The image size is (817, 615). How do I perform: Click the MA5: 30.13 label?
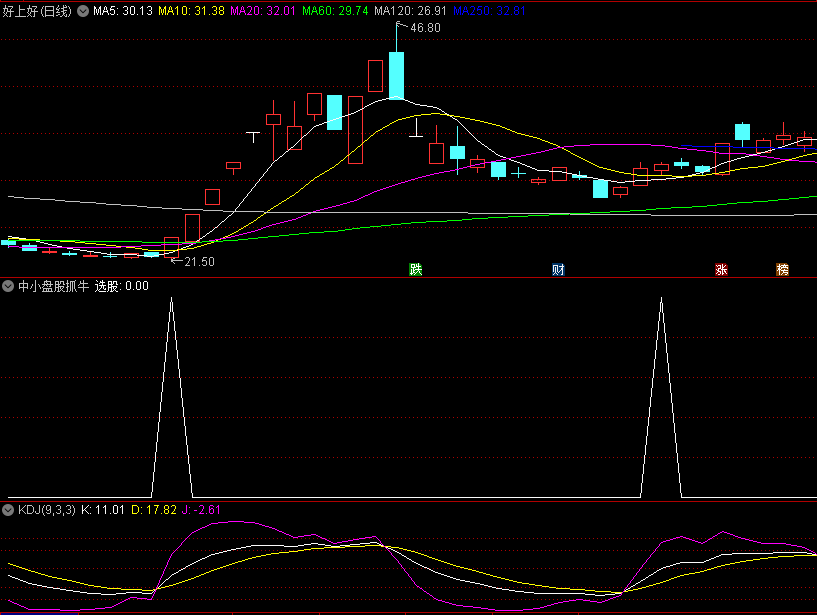pyautogui.click(x=123, y=11)
